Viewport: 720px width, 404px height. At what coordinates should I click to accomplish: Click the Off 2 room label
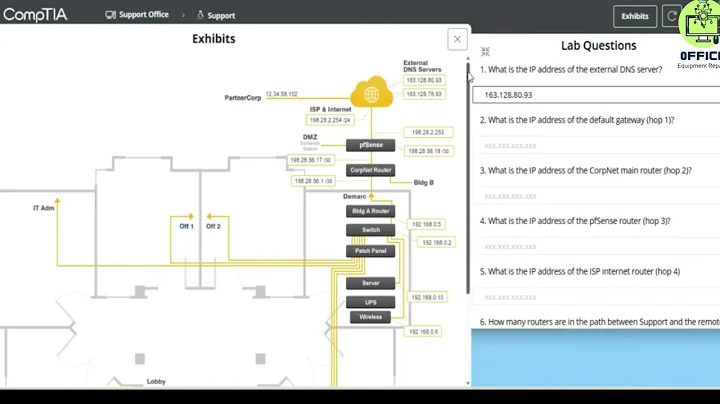pos(213,226)
